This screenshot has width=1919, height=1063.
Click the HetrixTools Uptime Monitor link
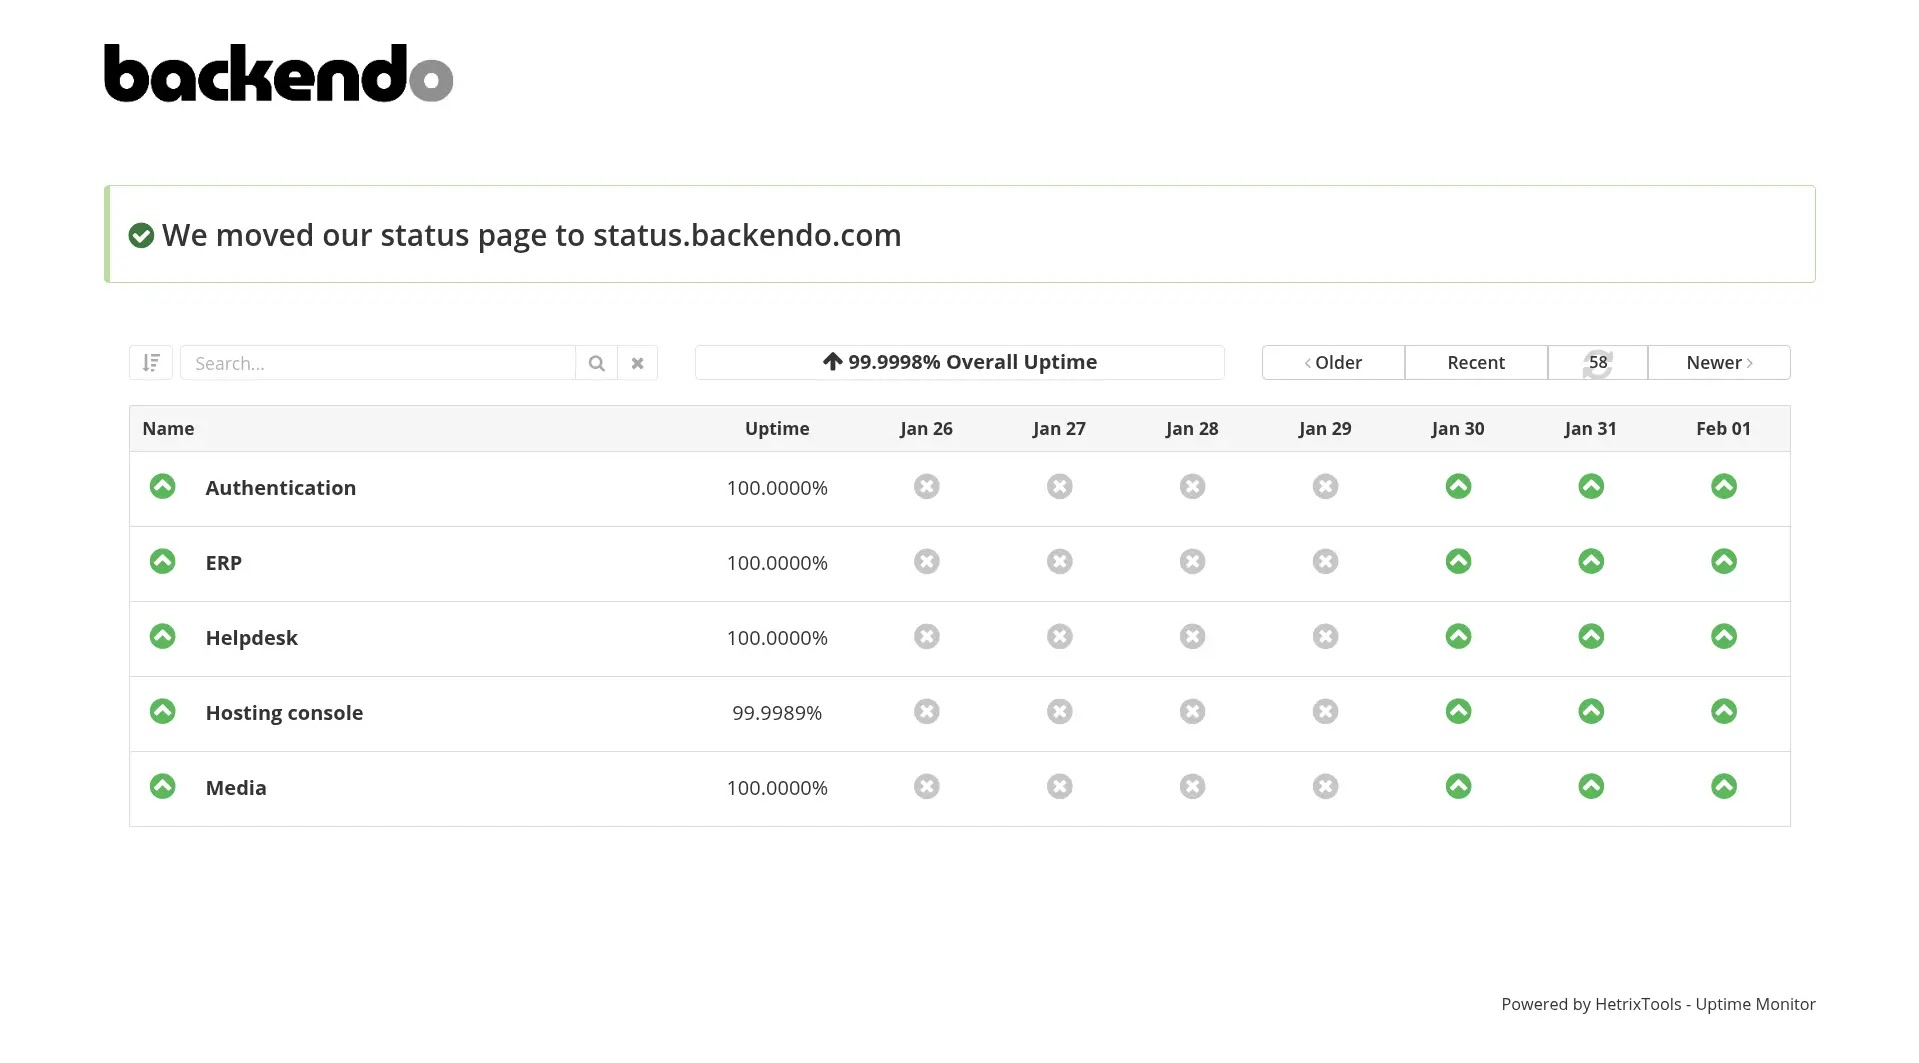click(x=1657, y=1004)
